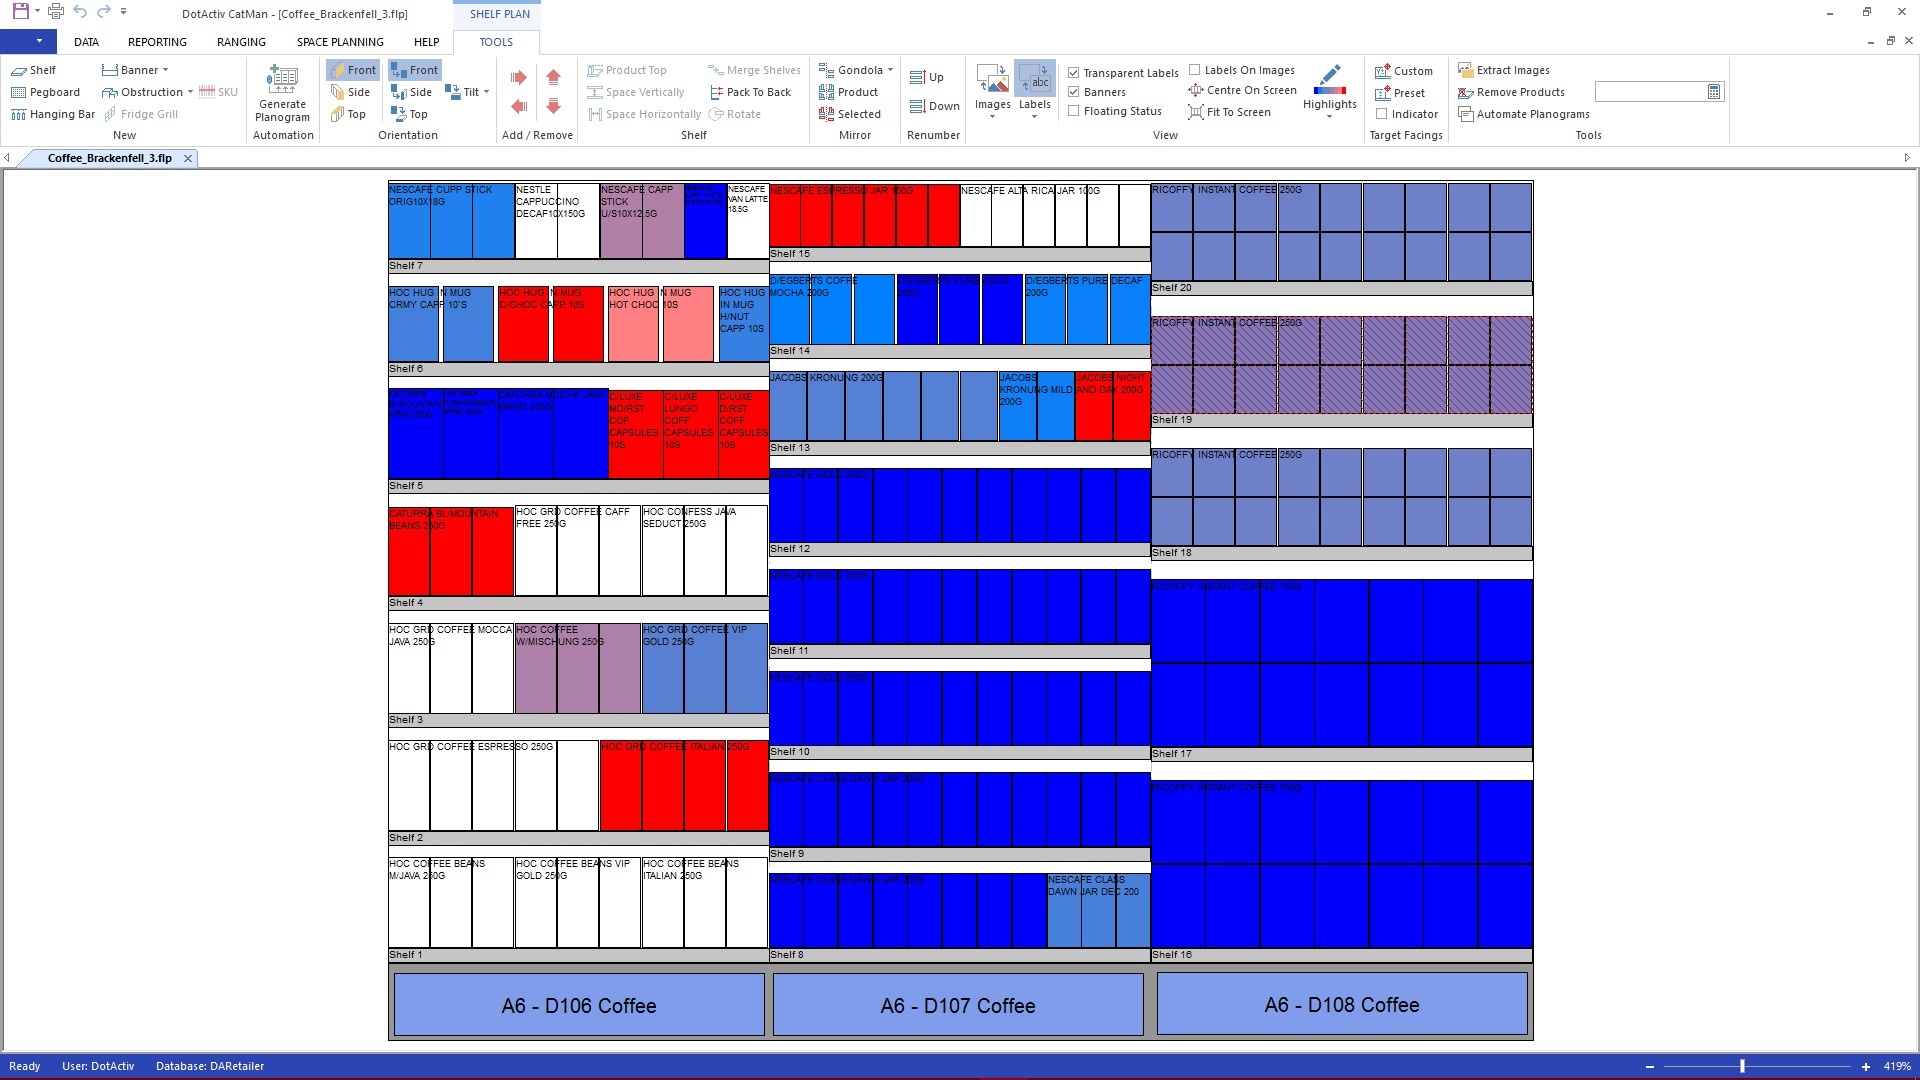Image resolution: width=1920 pixels, height=1080 pixels.
Task: Click the zoom in plus button
Action: coord(1865,1066)
